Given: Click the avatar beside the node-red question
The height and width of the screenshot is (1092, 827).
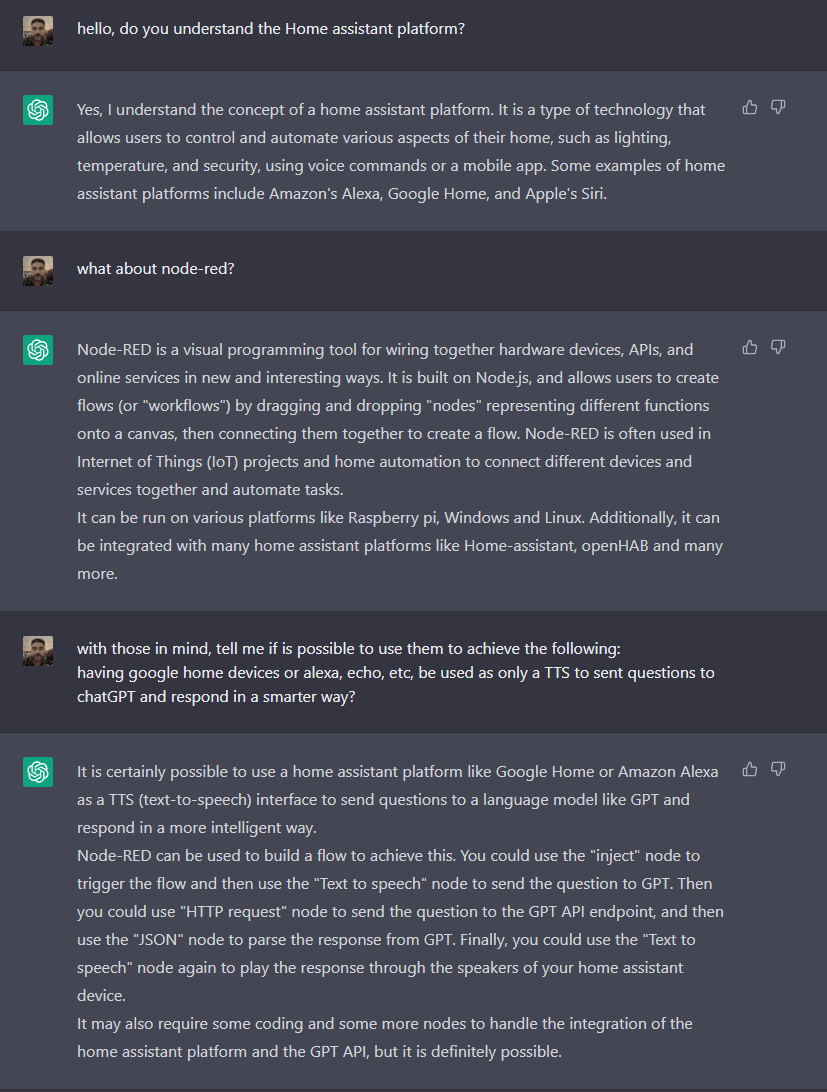Looking at the screenshot, I should coord(37,270).
